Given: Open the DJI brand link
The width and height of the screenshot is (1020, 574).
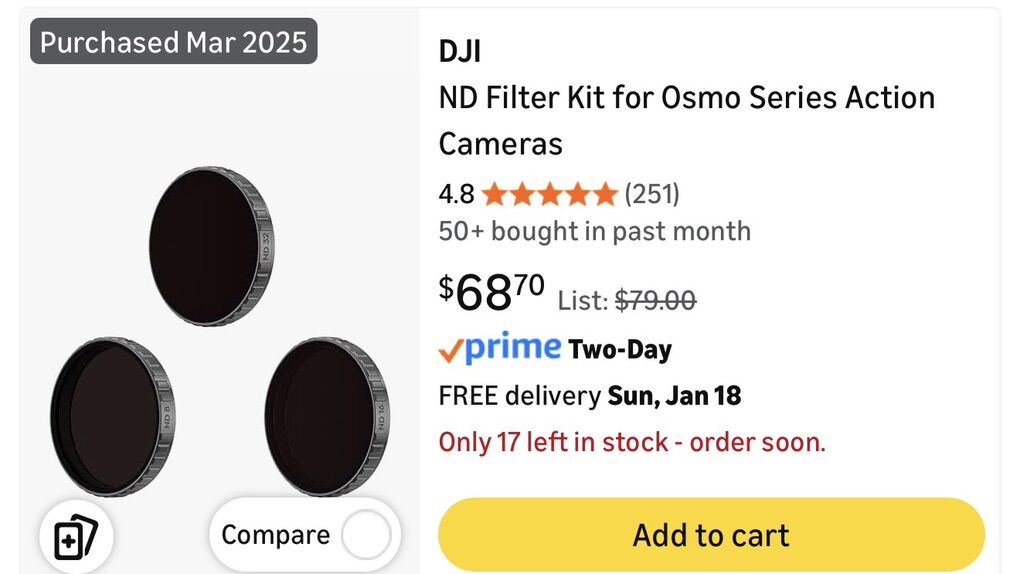Looking at the screenshot, I should [459, 51].
